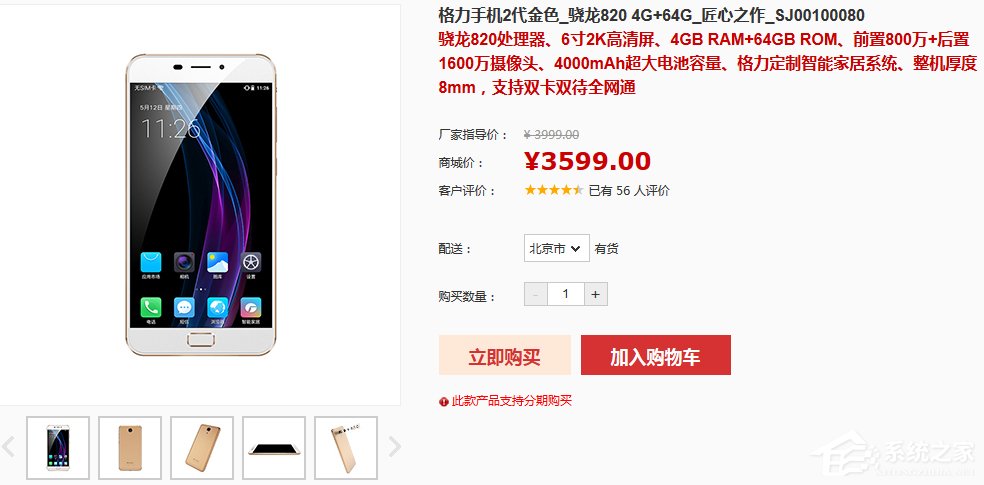Decrease purchase quantity with minus button
984x485 pixels.
tap(535, 294)
